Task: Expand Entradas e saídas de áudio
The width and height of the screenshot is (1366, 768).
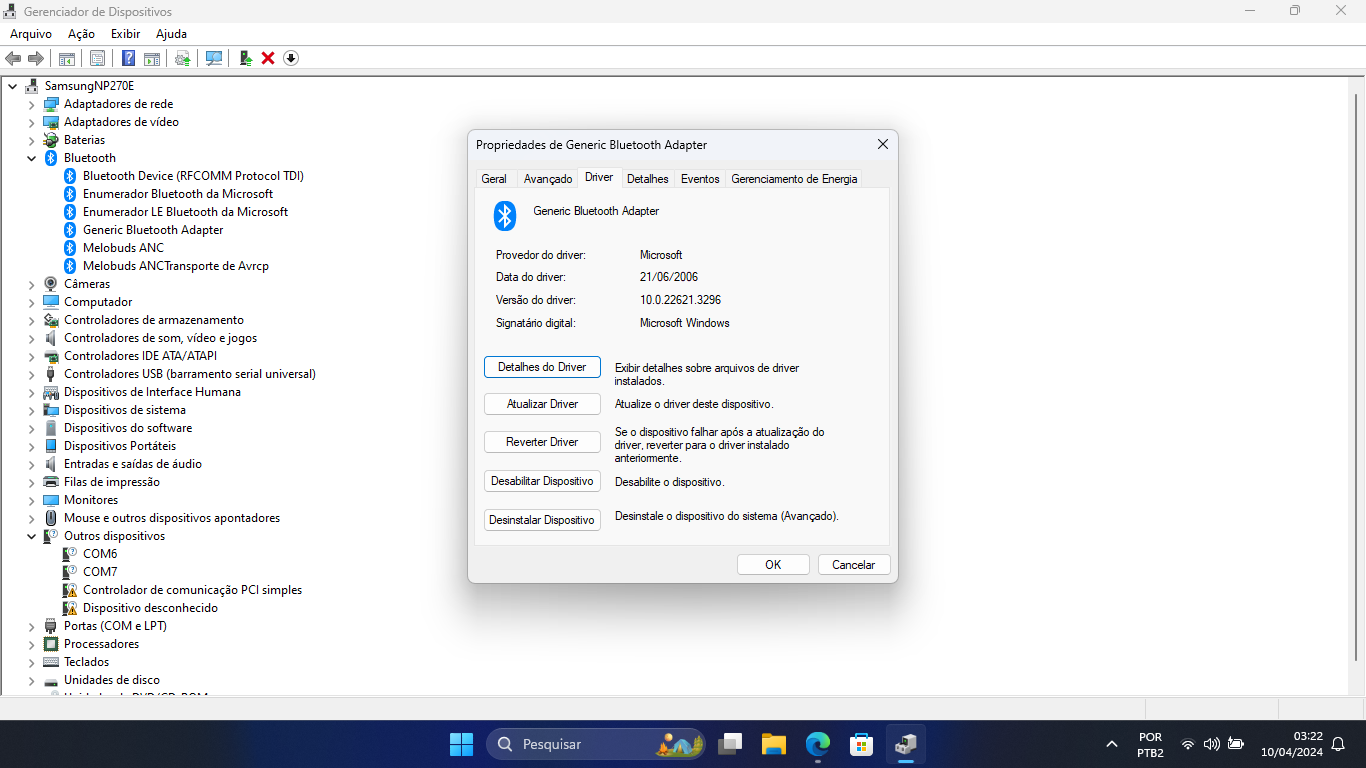Action: click(31, 464)
